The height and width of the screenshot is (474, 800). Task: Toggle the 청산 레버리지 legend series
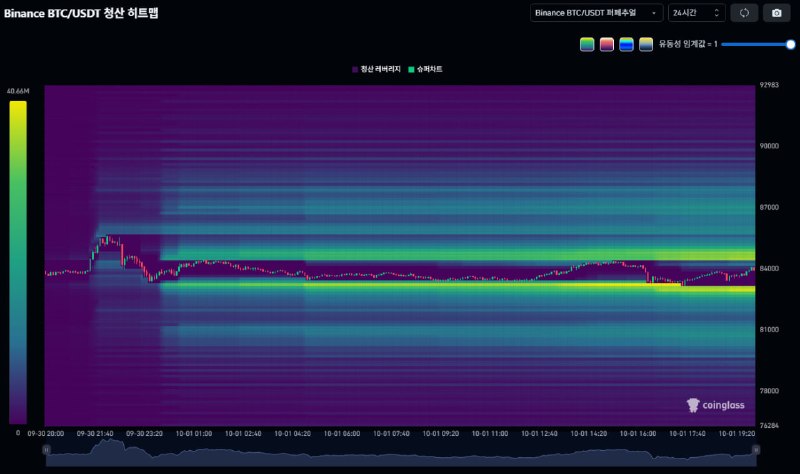click(x=376, y=69)
